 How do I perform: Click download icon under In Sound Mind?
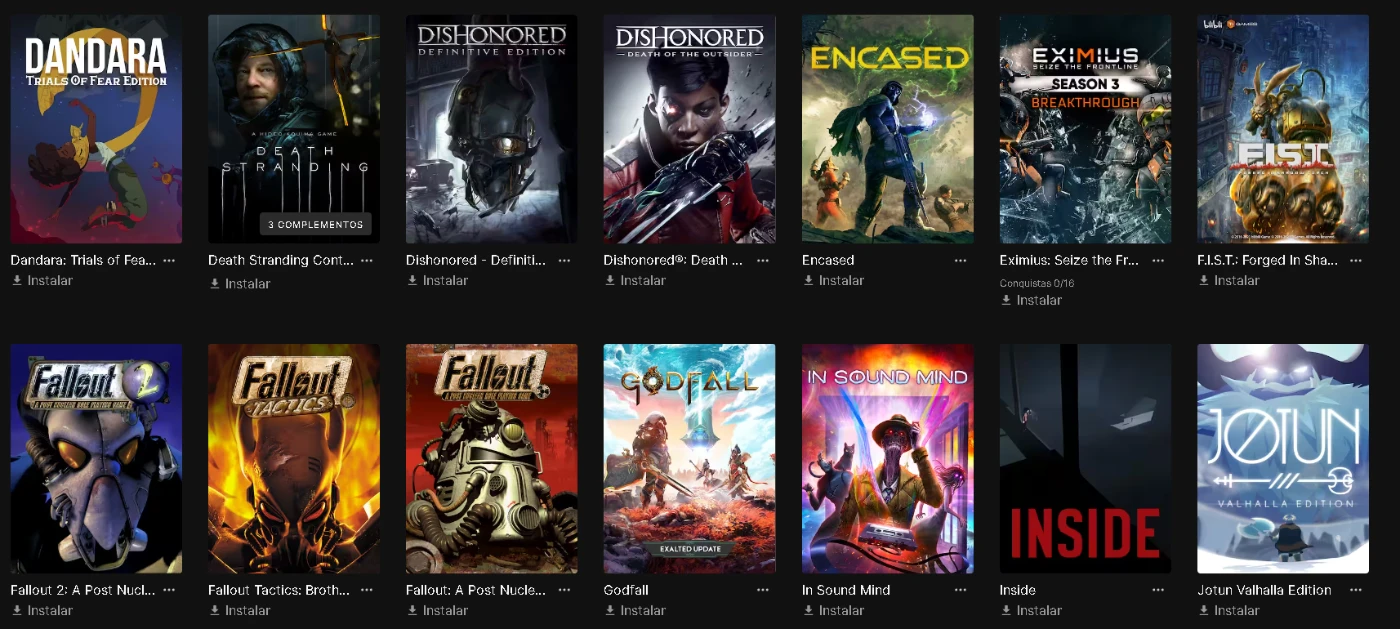click(x=808, y=610)
